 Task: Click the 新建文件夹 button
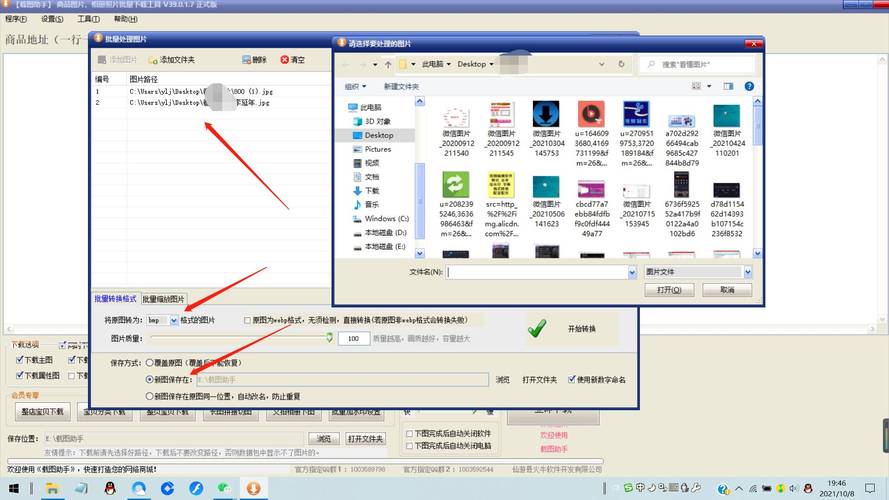(402, 86)
